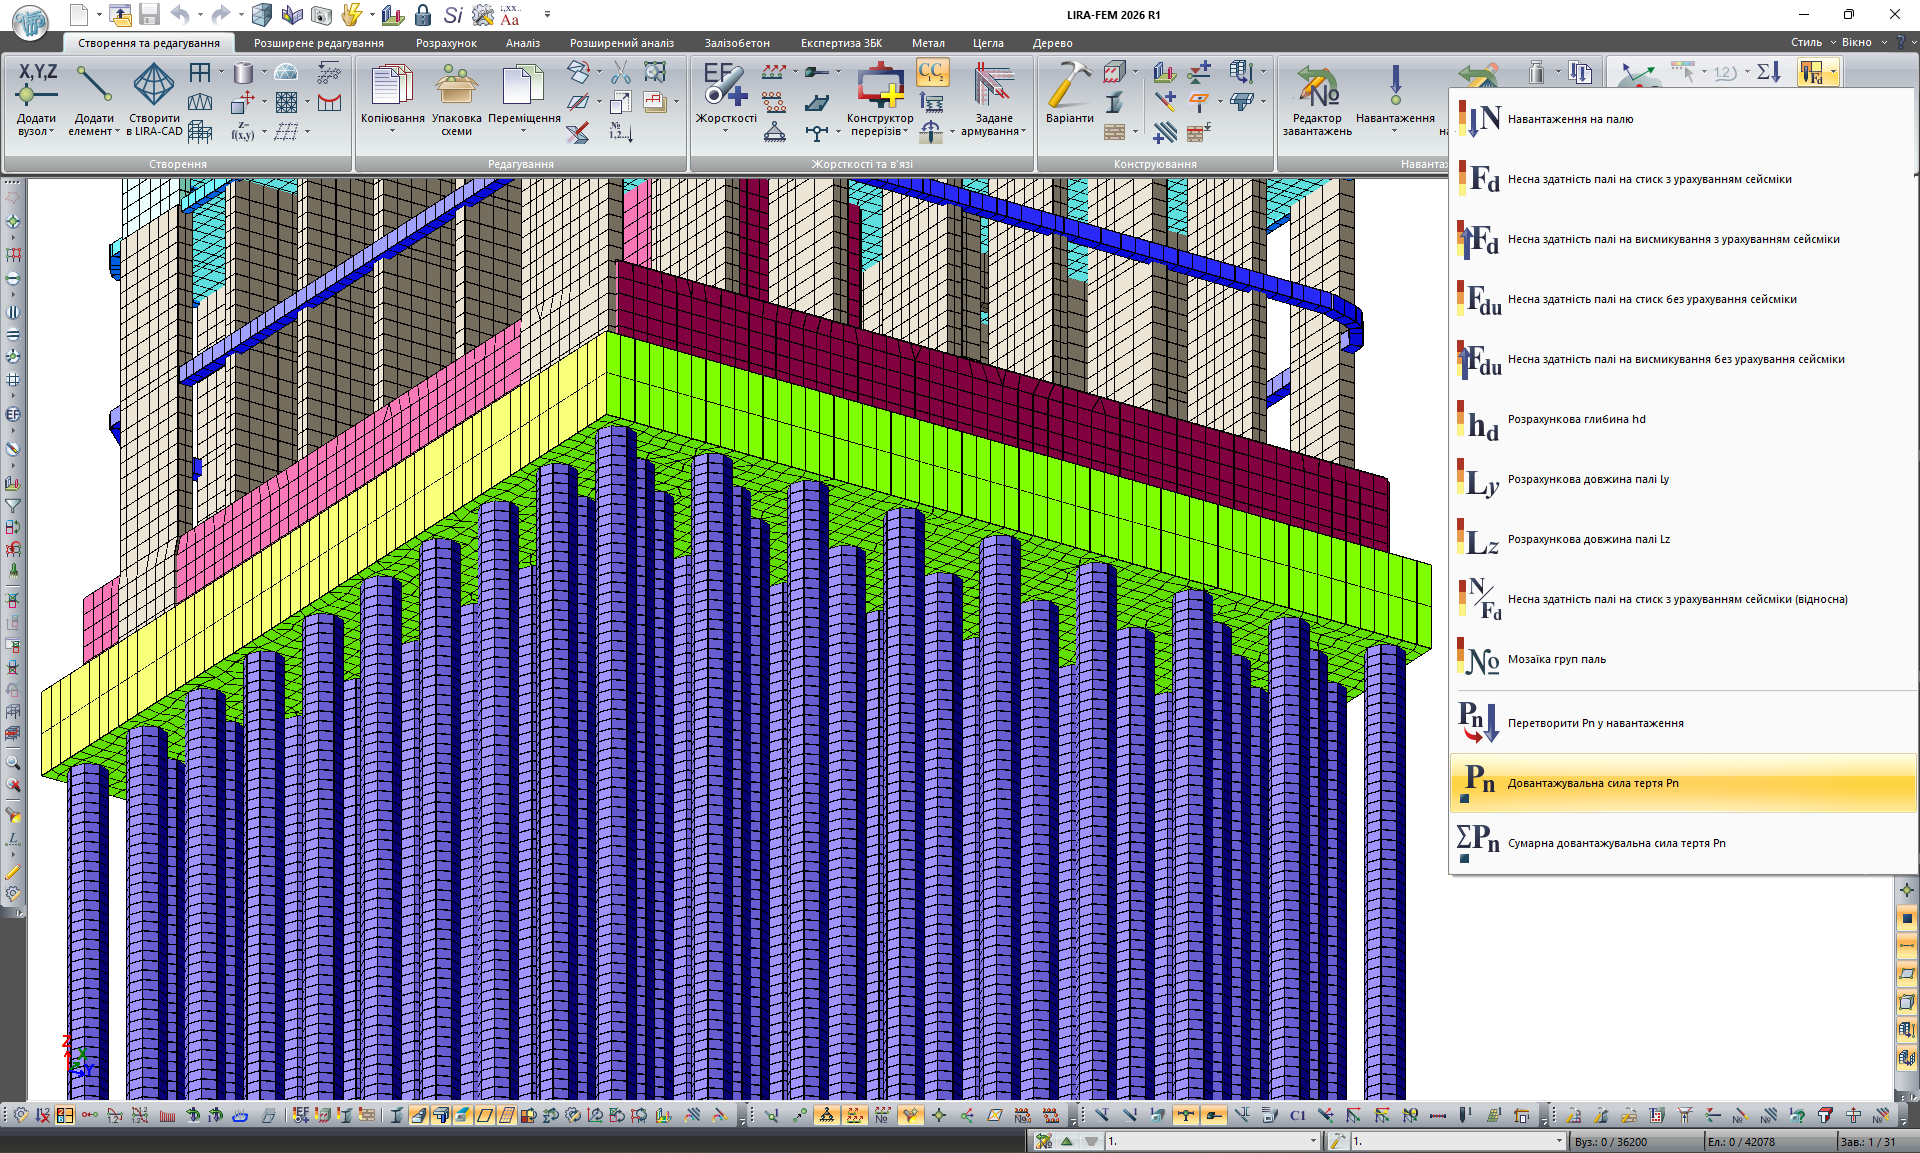This screenshot has height=1153, width=1920.
Task: Choose Розрахункова глибина hd entry
Action: pos(1576,420)
